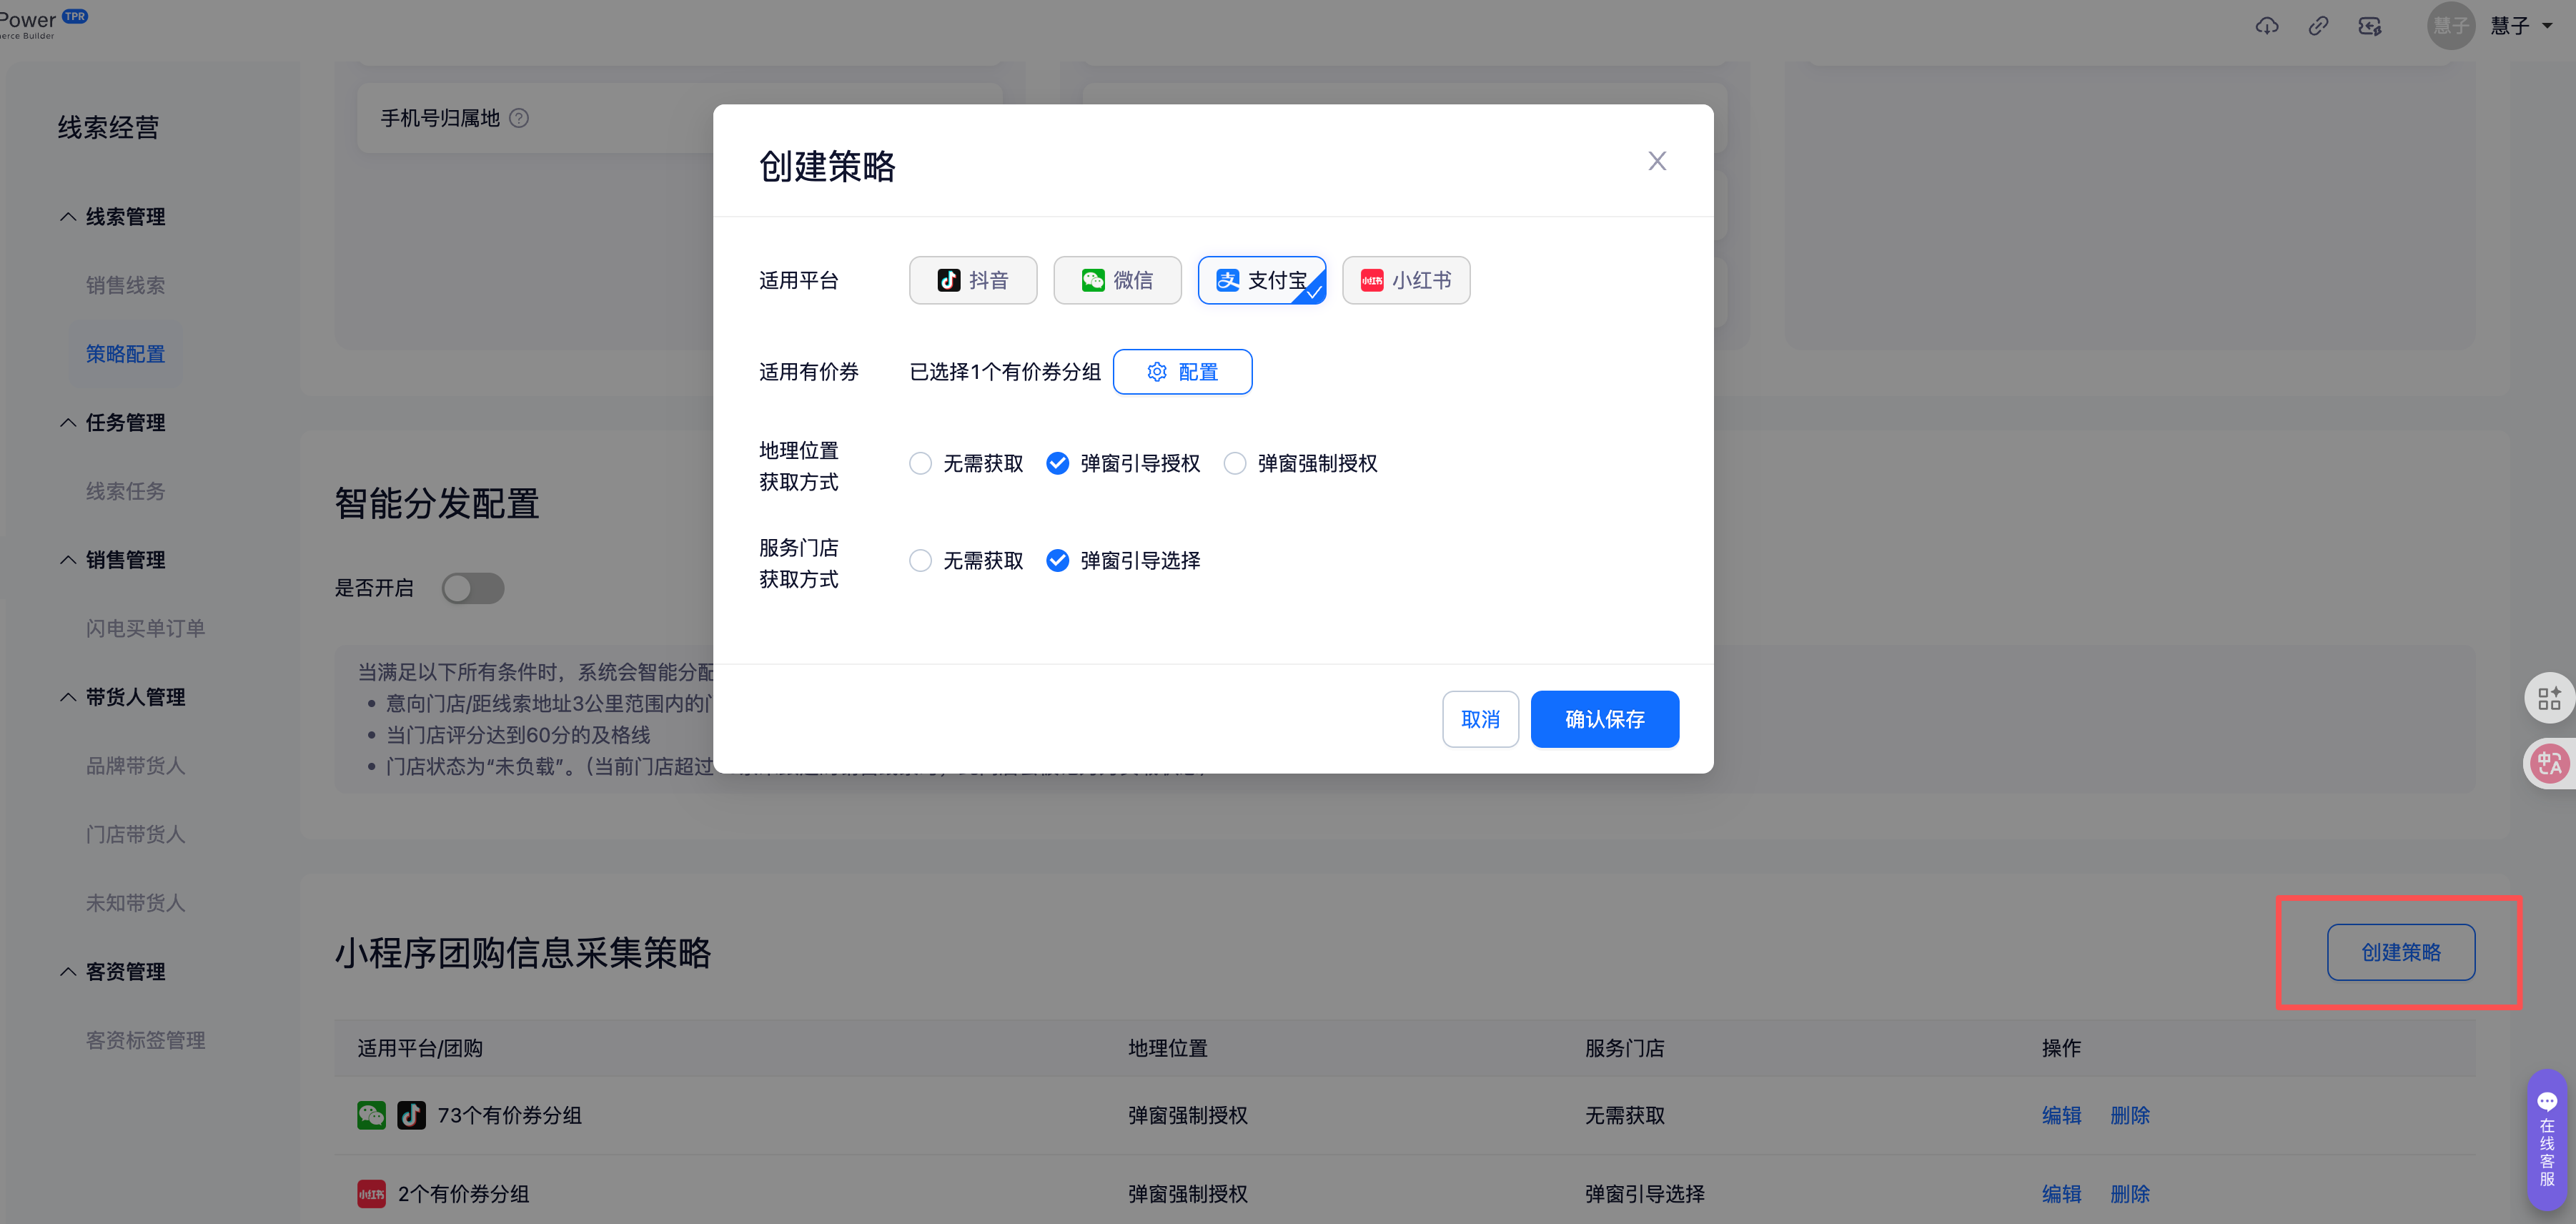Screen dimensions: 2576x1224
Task: Click the help icon beside 手机号归属地
Action: click(x=519, y=118)
